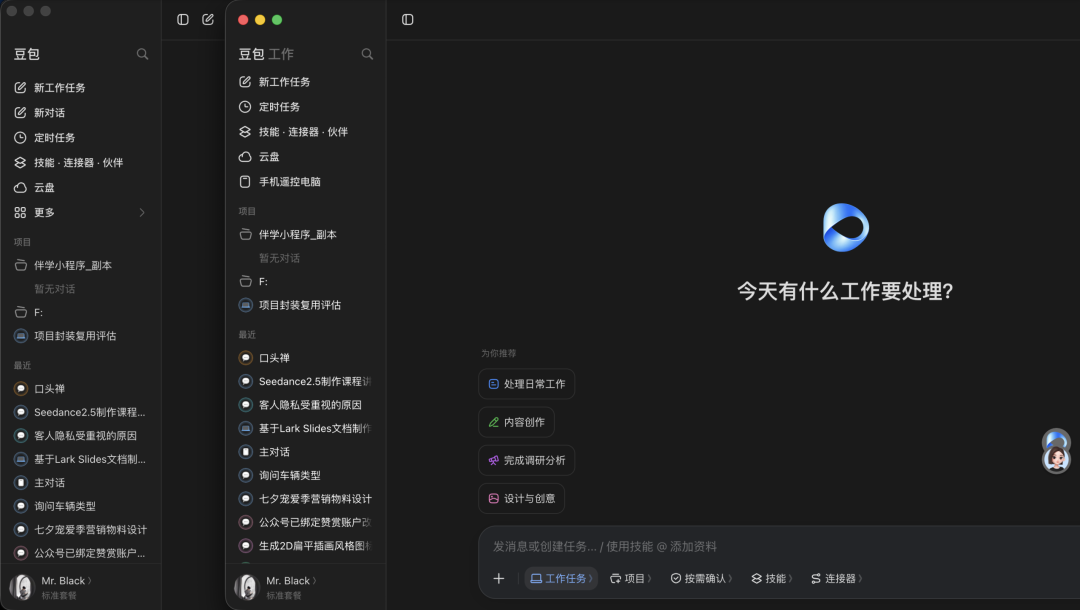Click plus attach icon in input bar
The width and height of the screenshot is (1080, 610).
pos(499,578)
